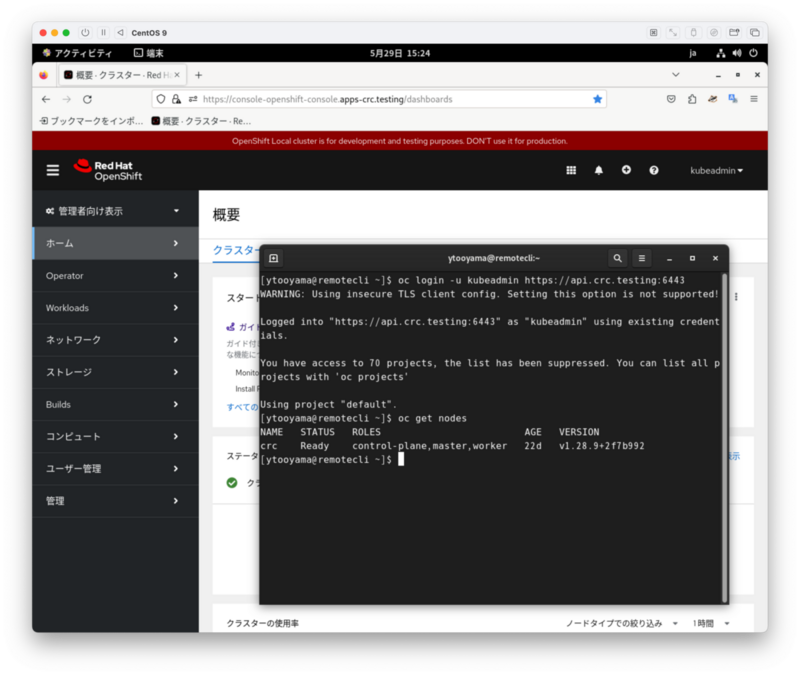Image resolution: width=800 pixels, height=675 pixels.
Task: Click the Red Hat OpenShift logo
Action: 108,170
